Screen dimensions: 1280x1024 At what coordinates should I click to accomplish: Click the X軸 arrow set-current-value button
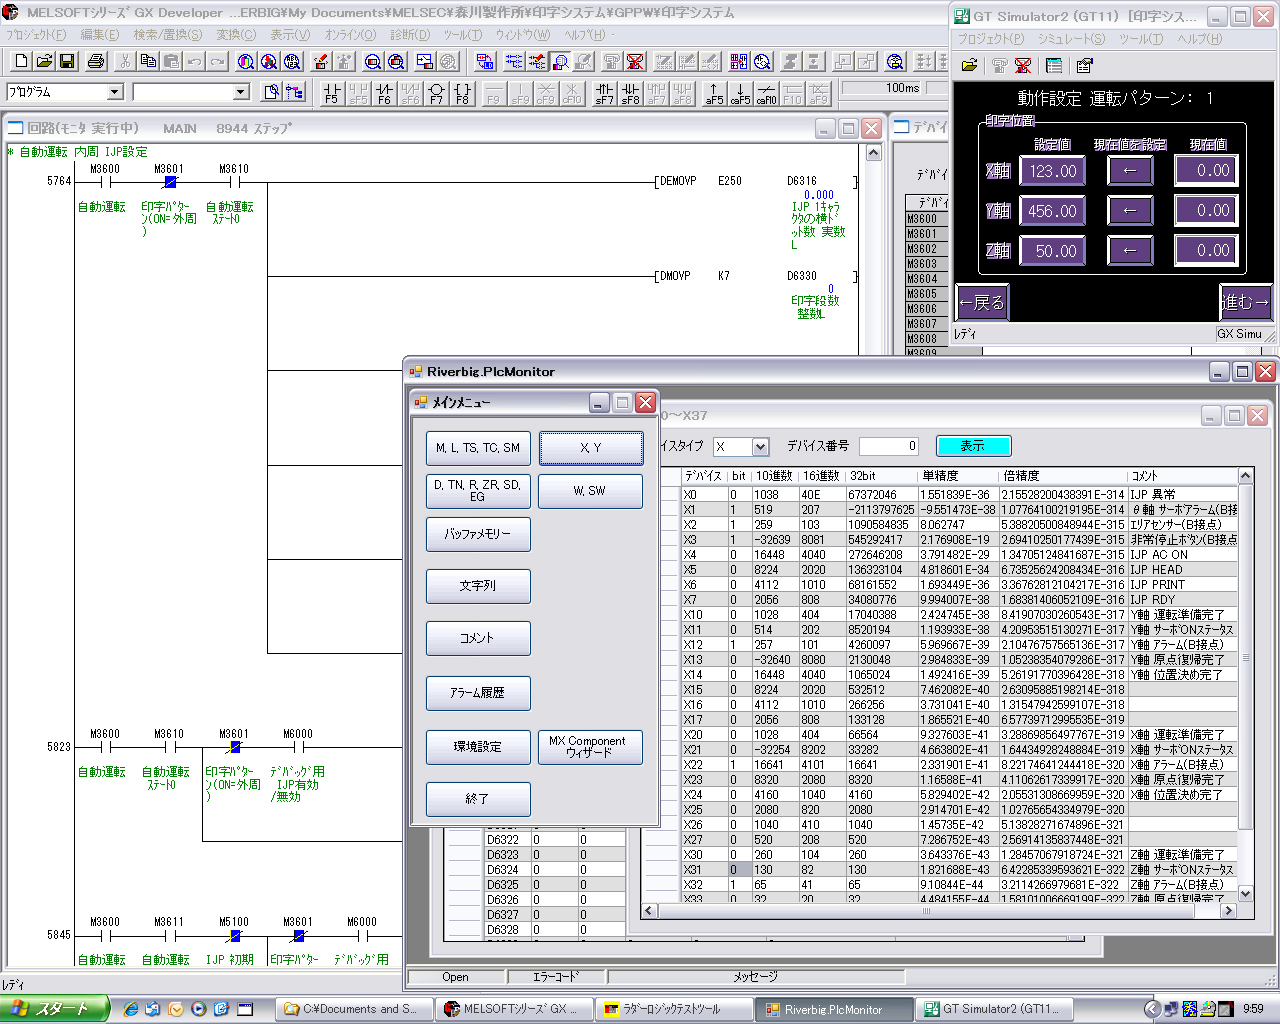click(x=1130, y=171)
